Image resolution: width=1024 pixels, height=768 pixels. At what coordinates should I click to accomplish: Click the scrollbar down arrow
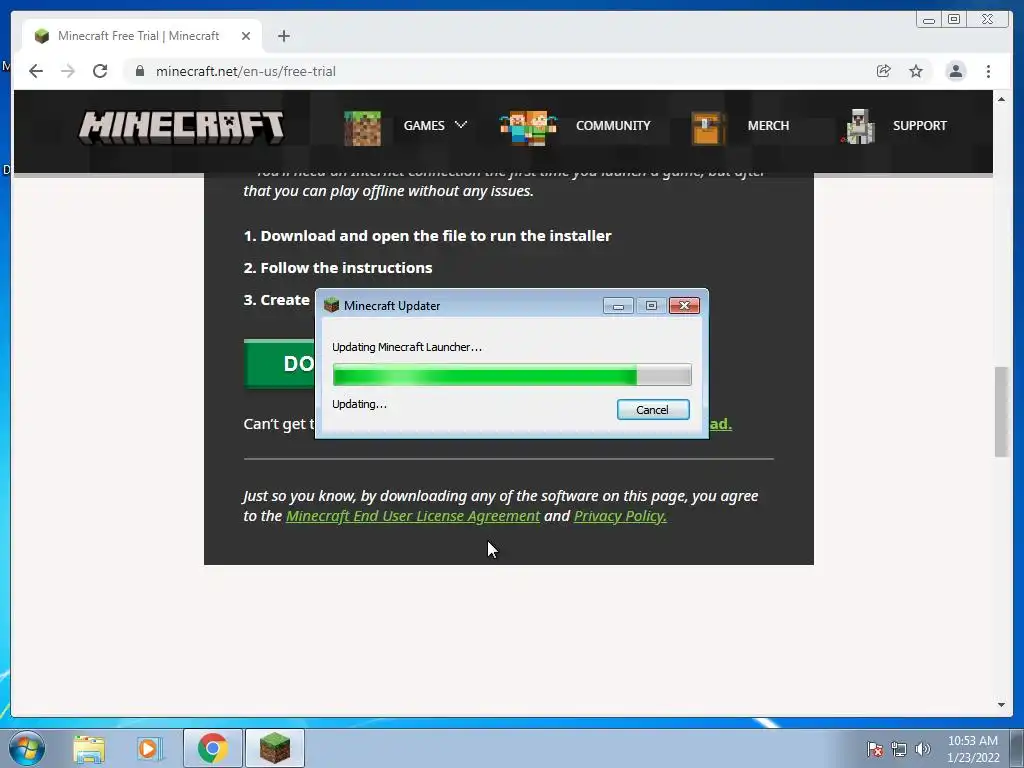(1001, 705)
